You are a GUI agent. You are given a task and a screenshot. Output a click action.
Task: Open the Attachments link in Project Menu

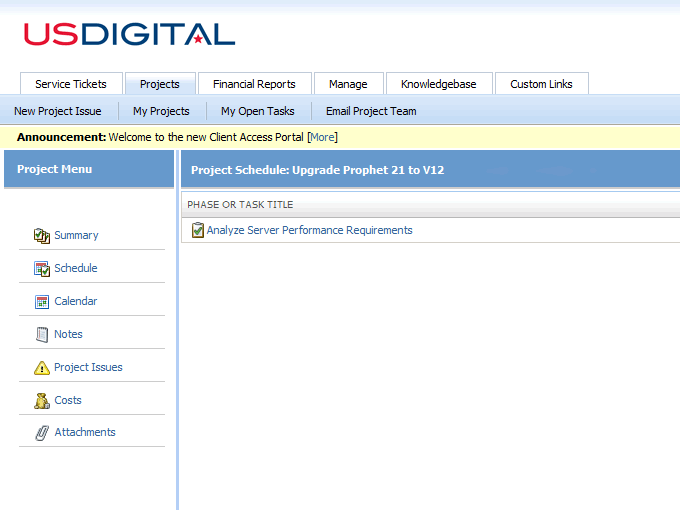pyautogui.click(x=85, y=432)
